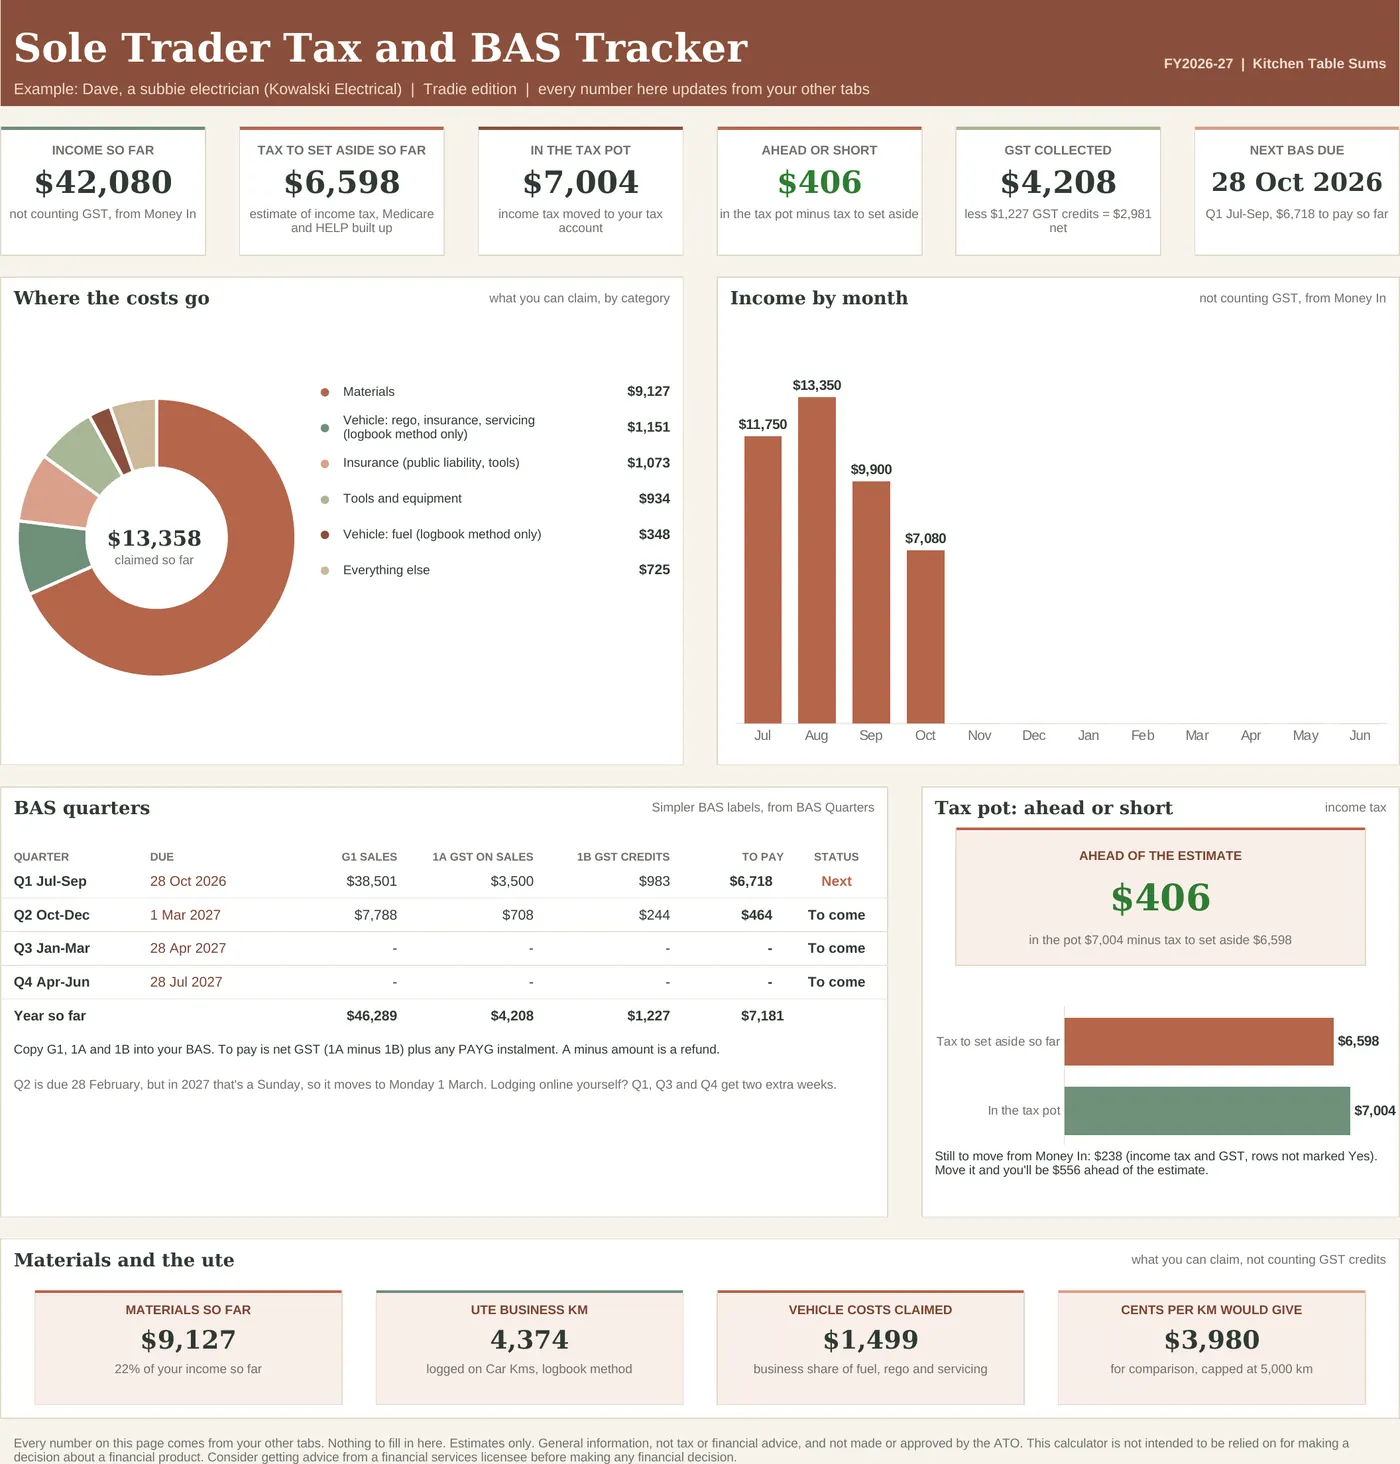Screen dimensions: 1400x1464
Task: Click the Ute business km 4,374 value
Action: coord(529,1340)
